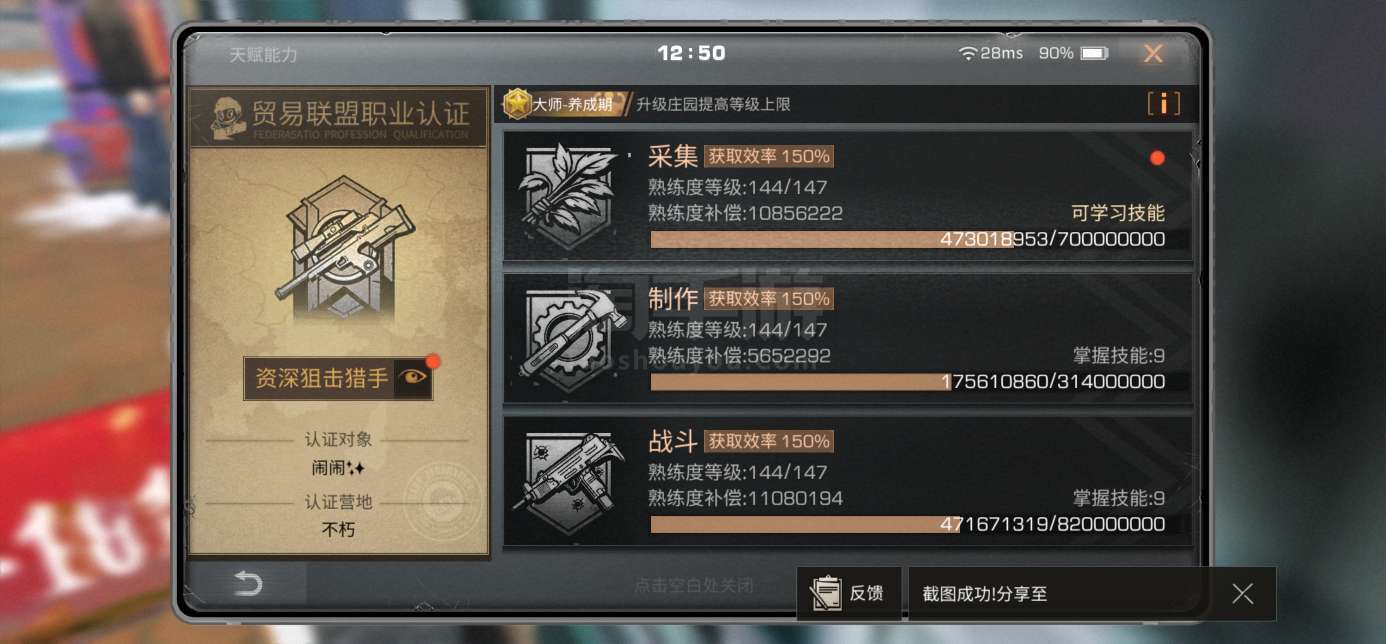This screenshot has width=1386, height=644.
Task: Tap the battery status icon
Action: (1094, 53)
